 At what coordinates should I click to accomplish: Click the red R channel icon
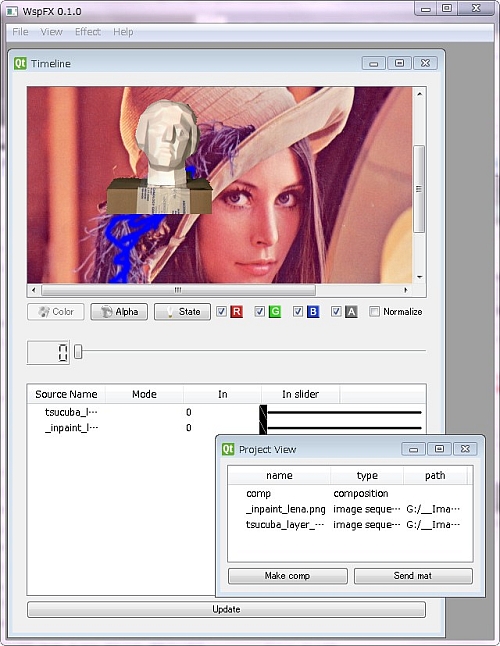pyautogui.click(x=236, y=312)
